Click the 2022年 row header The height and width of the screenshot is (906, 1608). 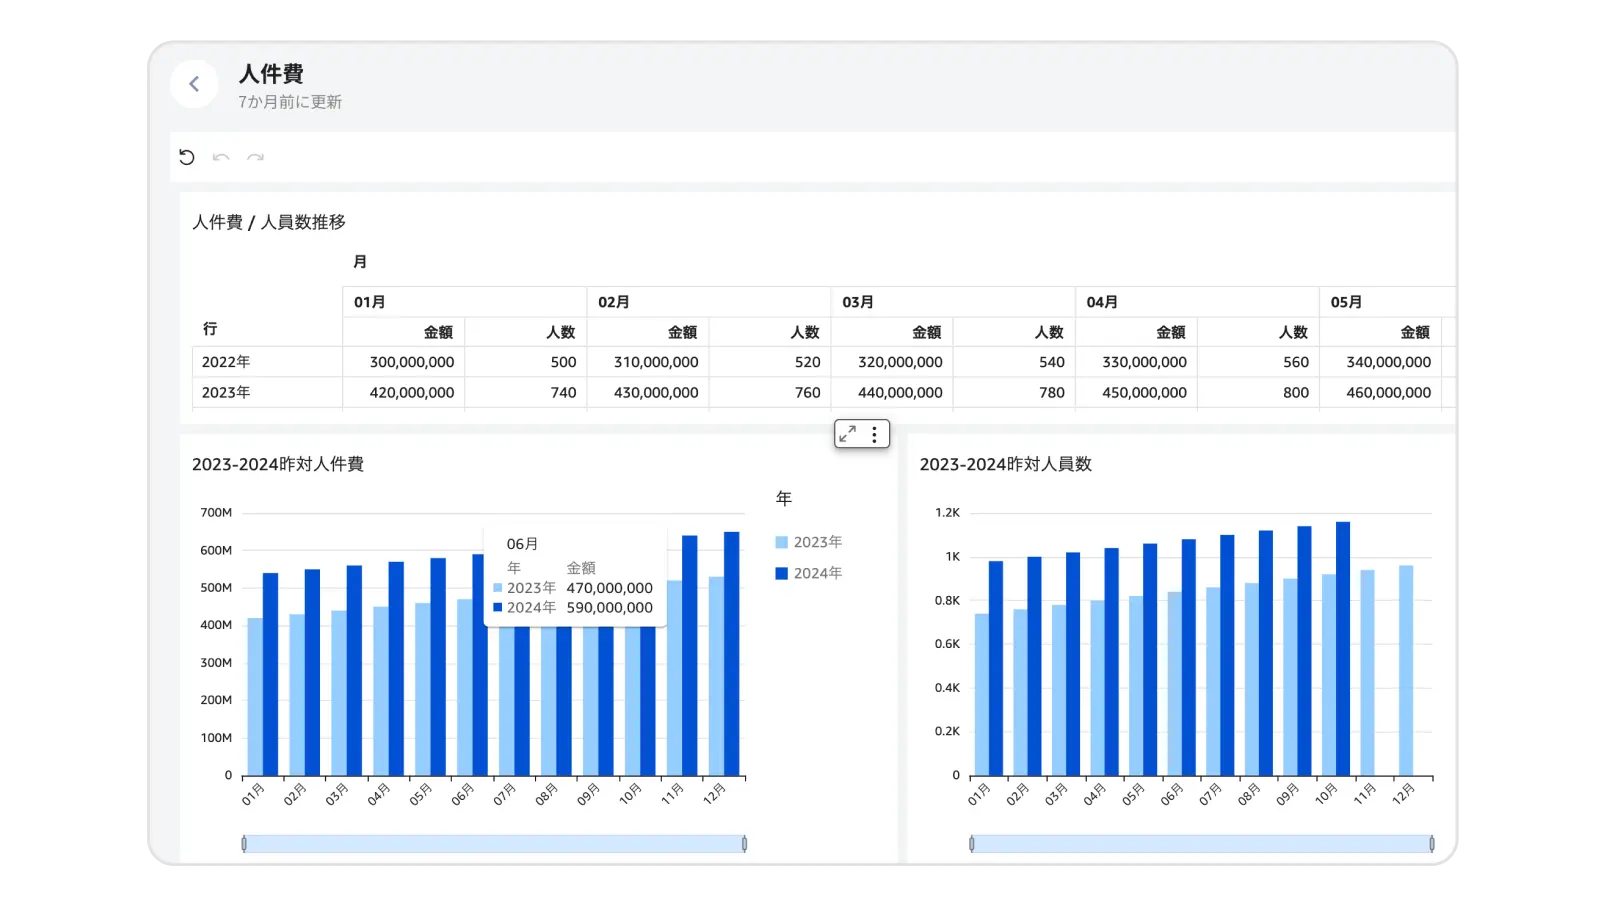pyautogui.click(x=226, y=362)
